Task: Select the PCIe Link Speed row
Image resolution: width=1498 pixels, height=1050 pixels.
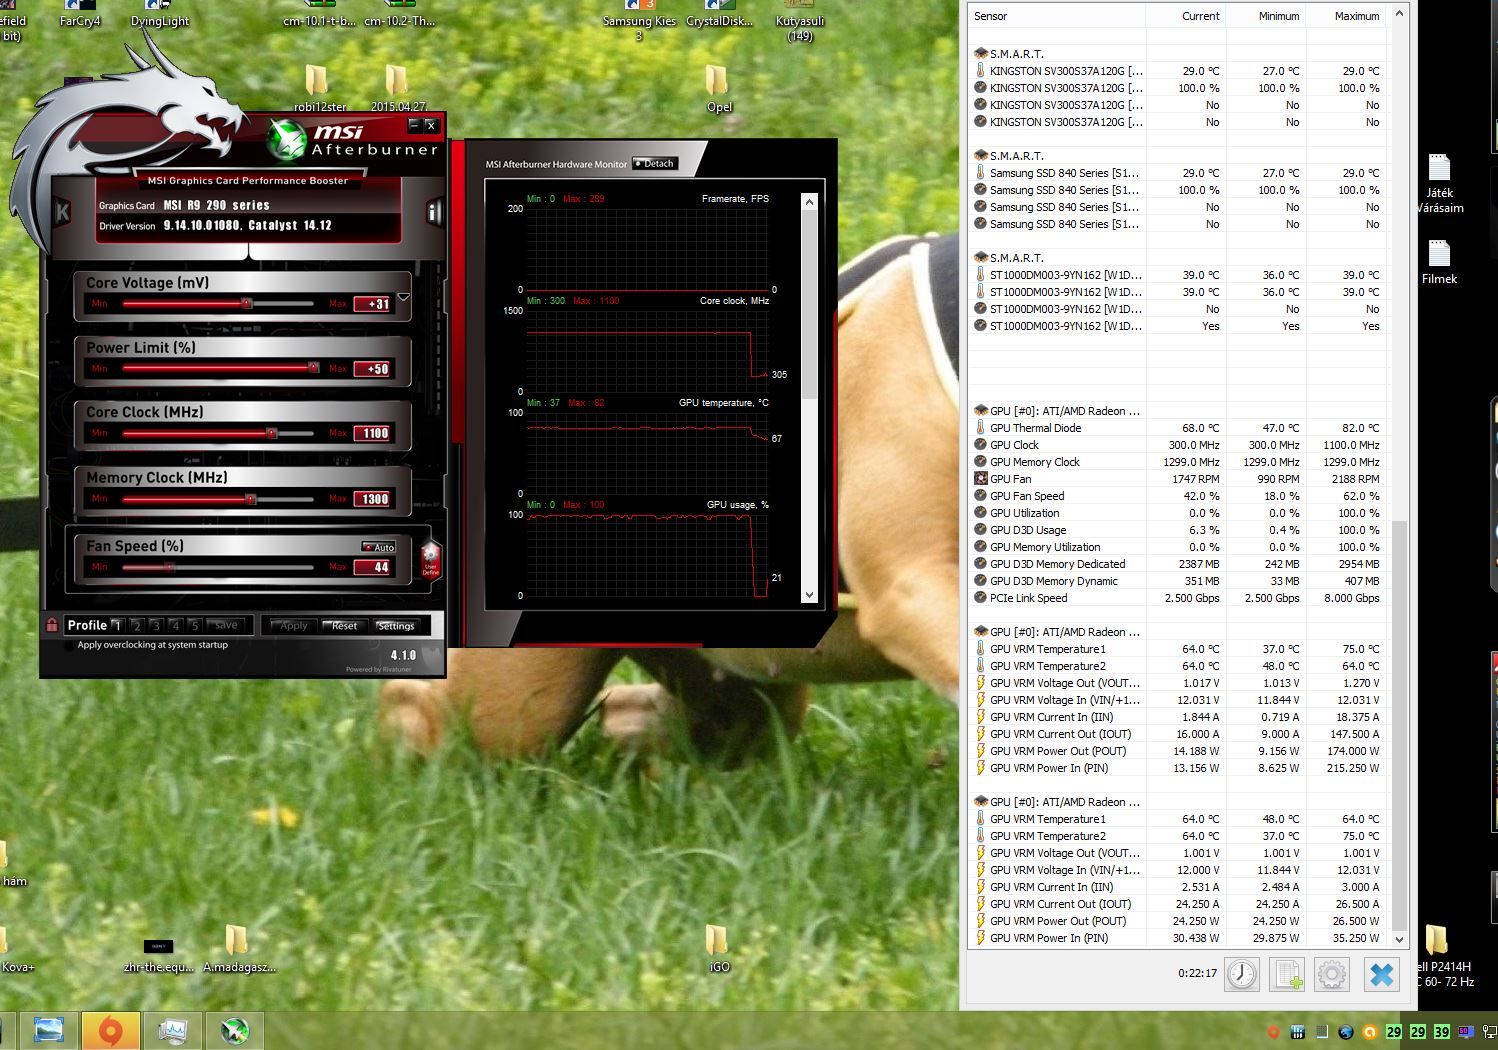Action: (1178, 598)
